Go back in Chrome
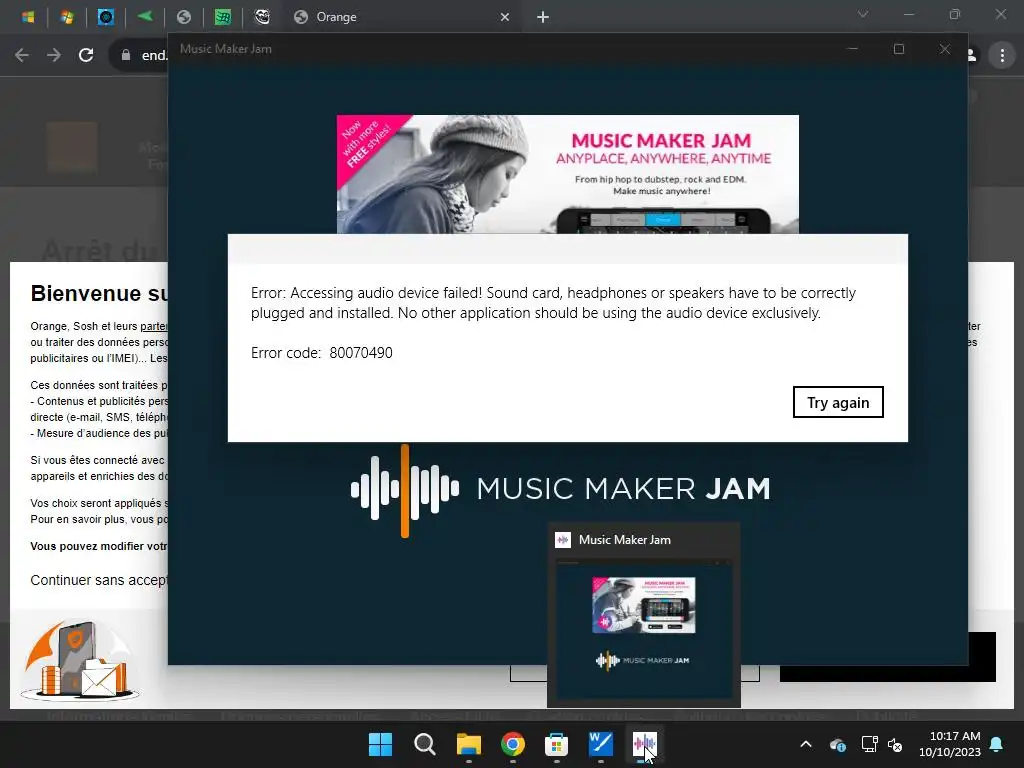Image resolution: width=1024 pixels, height=768 pixels. pos(22,56)
